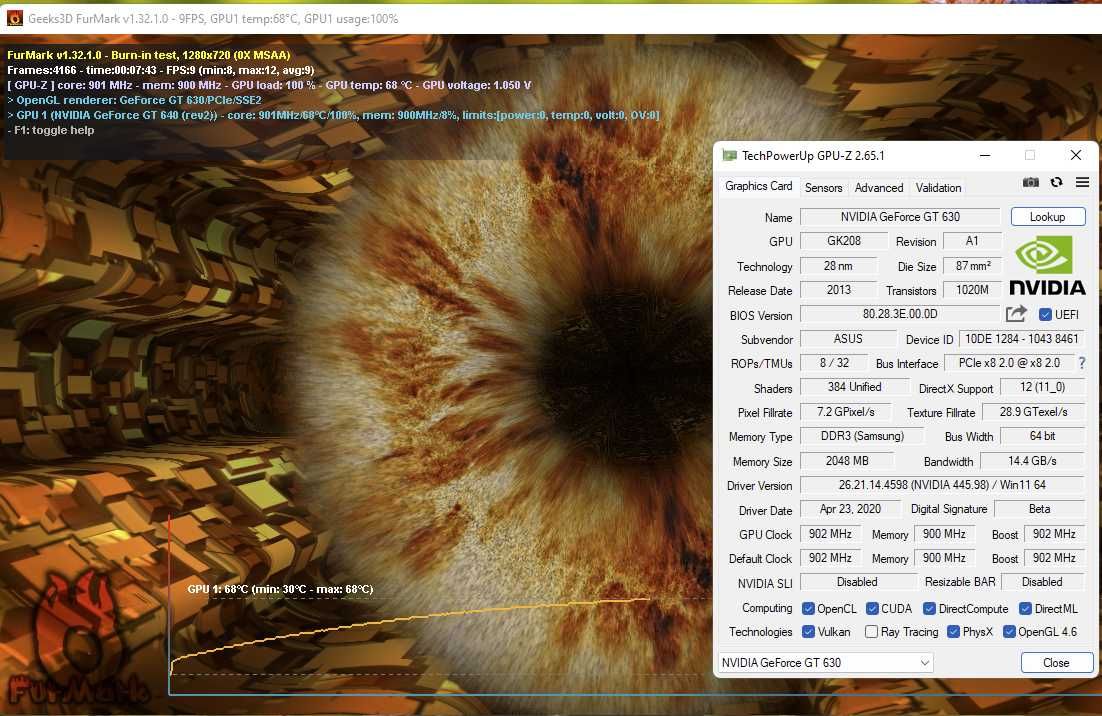Minimize the GPU-Z window
Image resolution: width=1102 pixels, height=716 pixels.
click(985, 155)
